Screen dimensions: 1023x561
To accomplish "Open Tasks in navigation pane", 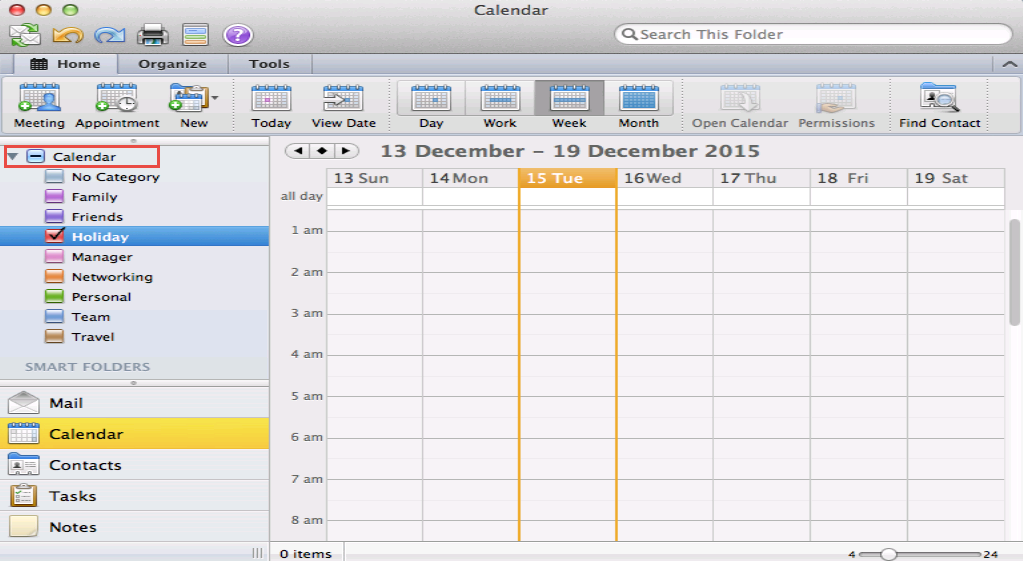I will (134, 496).
